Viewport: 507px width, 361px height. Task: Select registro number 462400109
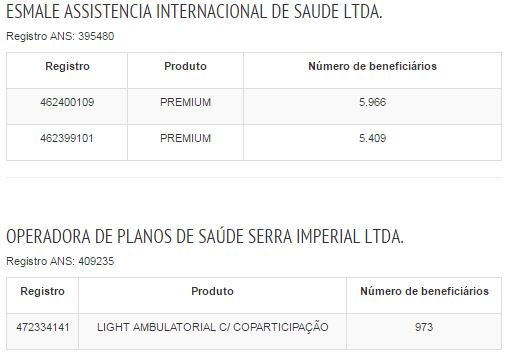click(67, 102)
